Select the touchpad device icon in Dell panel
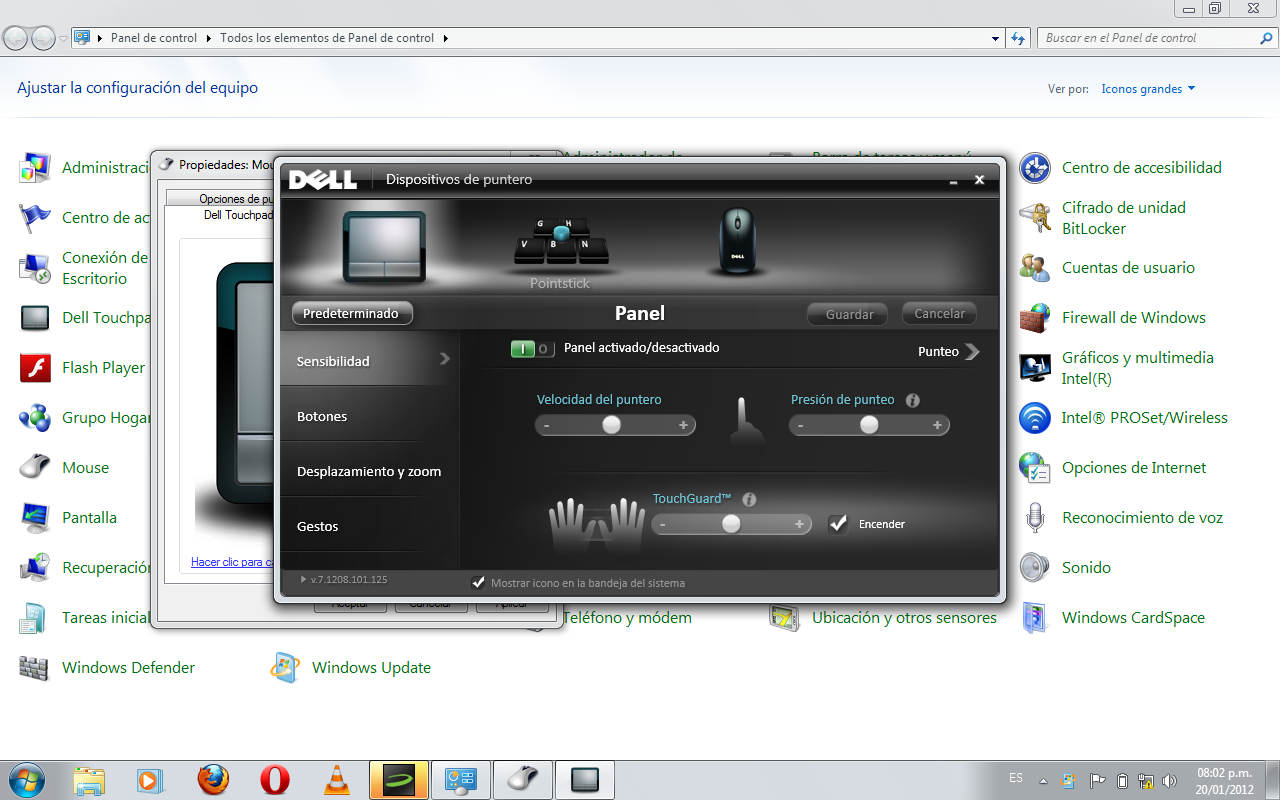1280x800 pixels. [385, 246]
